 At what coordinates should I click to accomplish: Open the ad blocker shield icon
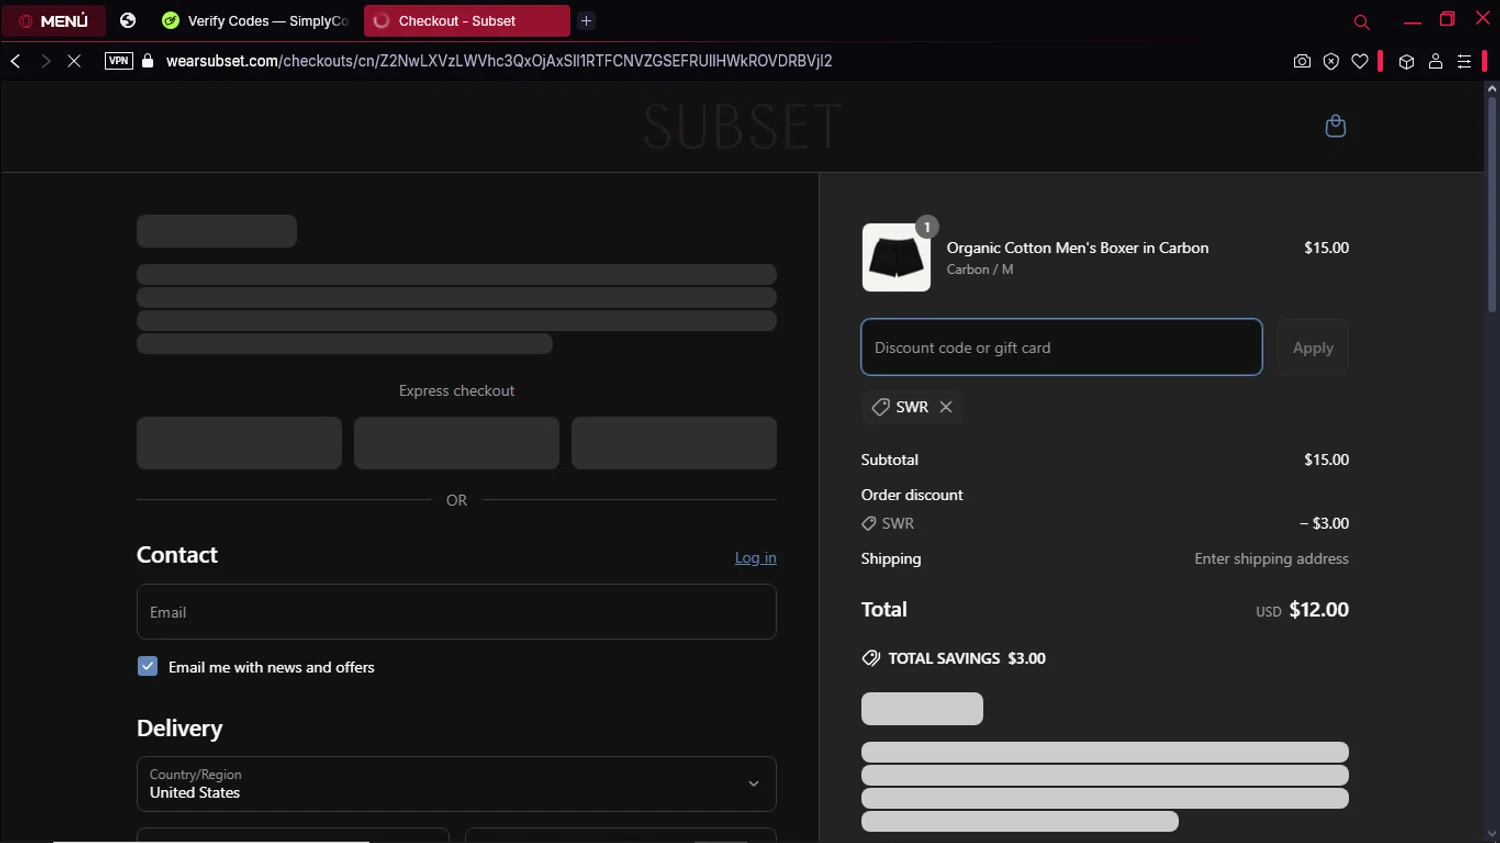pos(1331,61)
